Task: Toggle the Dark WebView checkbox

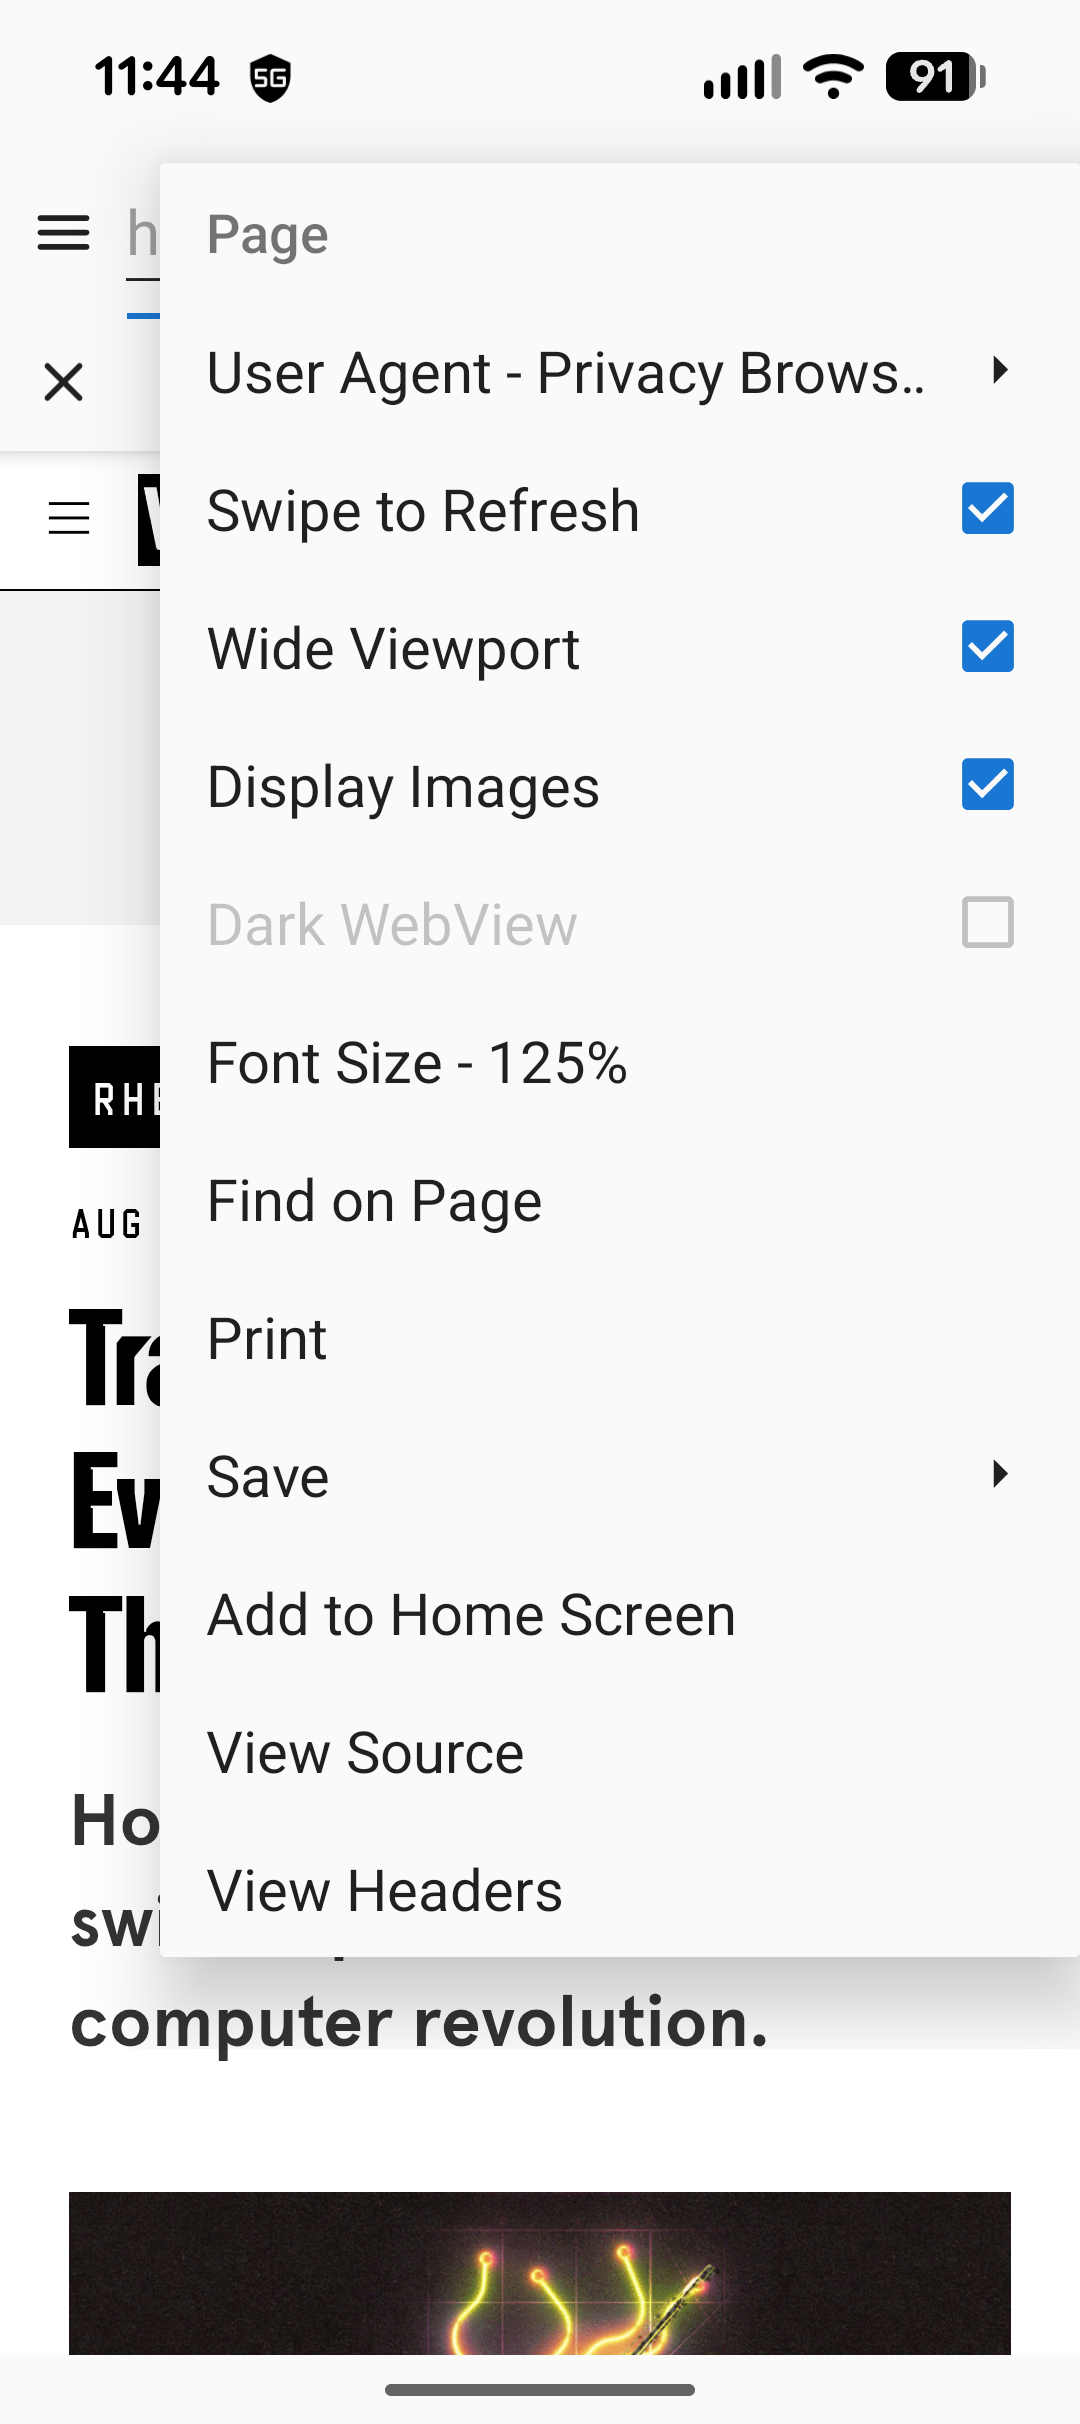Action: click(987, 922)
